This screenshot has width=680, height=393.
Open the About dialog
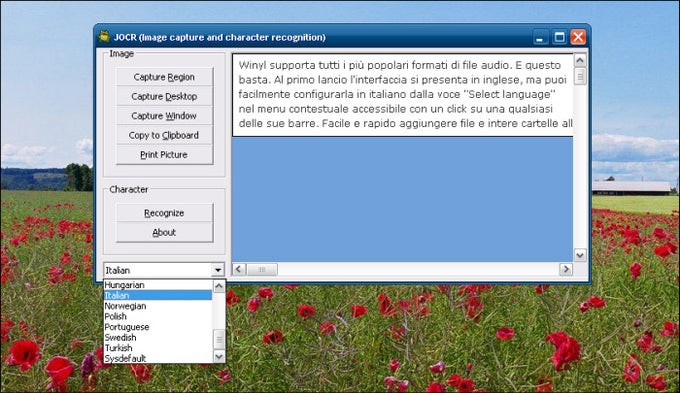coord(164,233)
